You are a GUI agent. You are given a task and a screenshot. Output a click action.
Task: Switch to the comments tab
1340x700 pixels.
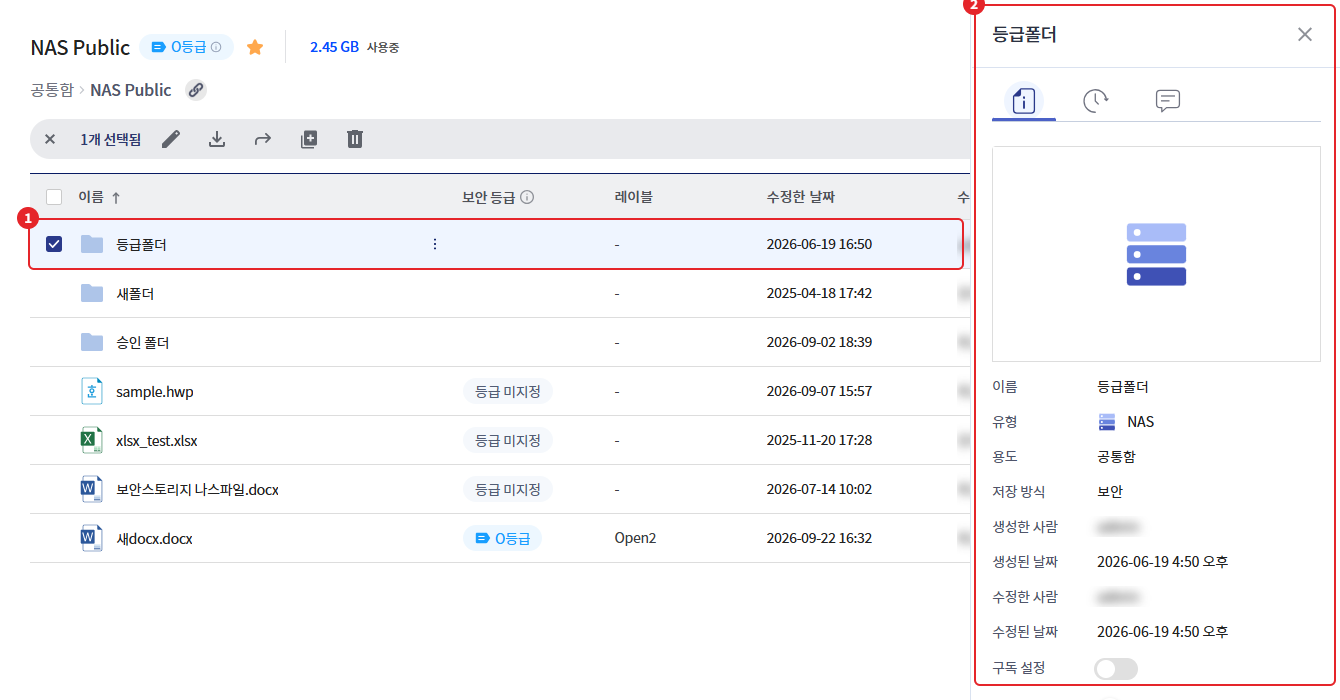(1168, 100)
